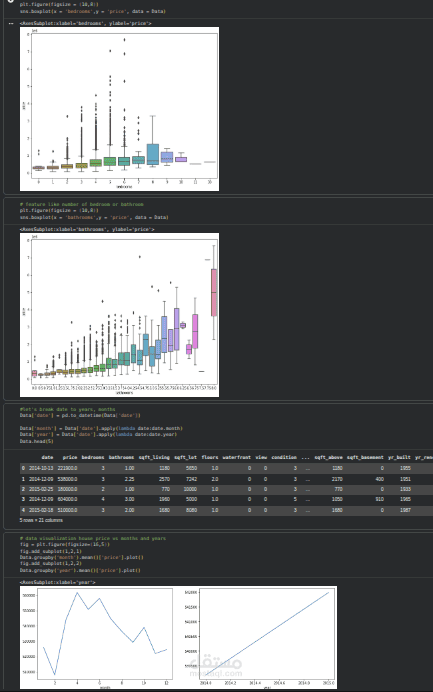Click the 'sqft_living' column header
Screen dimensions: 433x692
(x=154, y=457)
